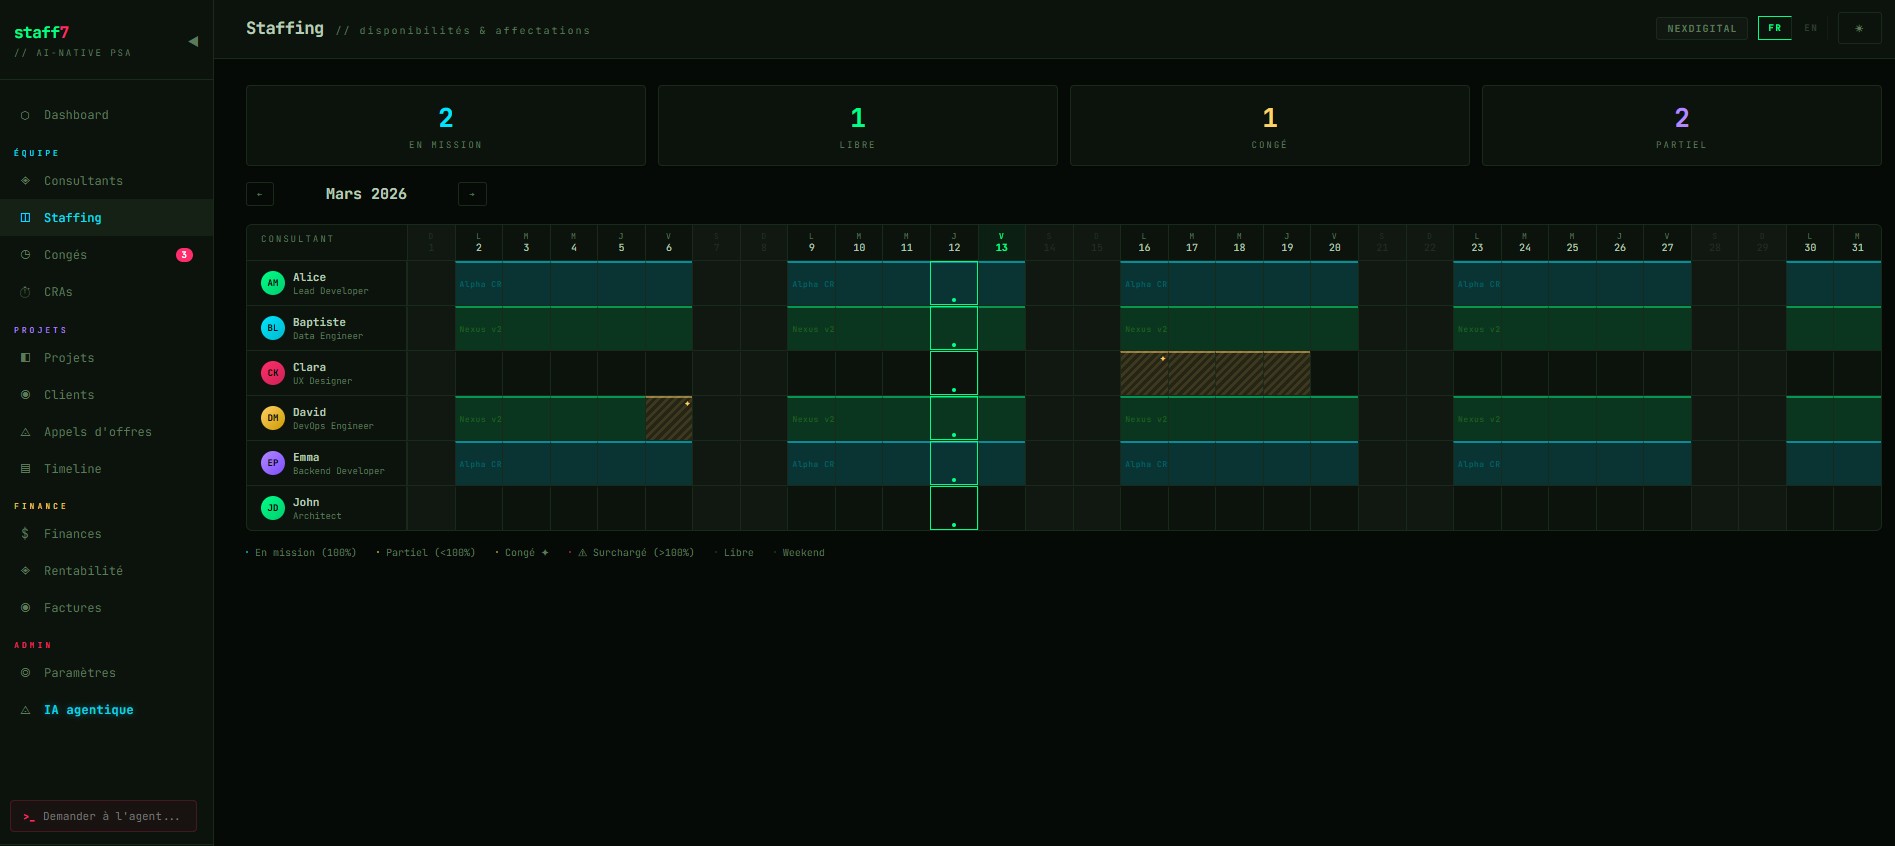This screenshot has width=1895, height=846.
Task: Select consultant name Emma
Action: click(306, 457)
